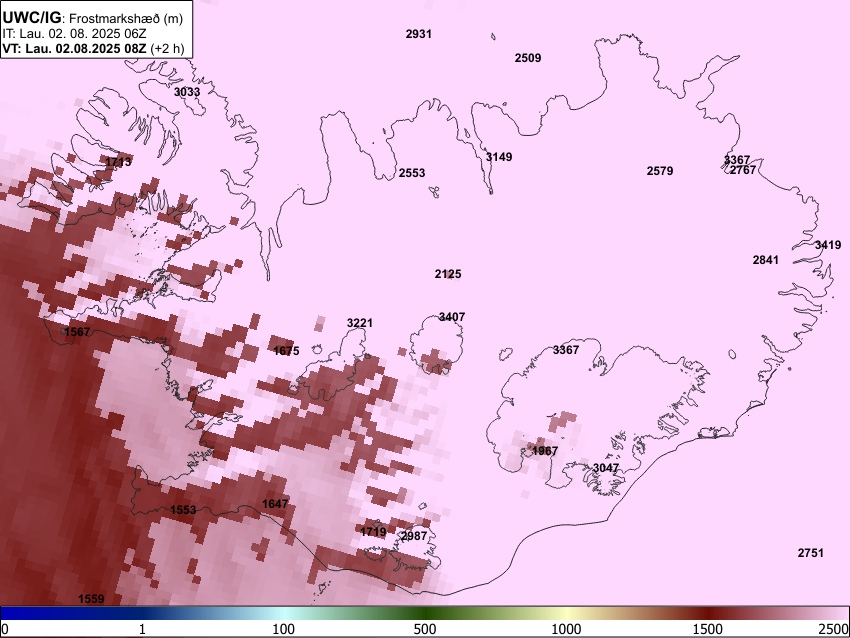The width and height of the screenshot is (850, 638).
Task: Click the 1559 value label
Action: click(x=91, y=600)
